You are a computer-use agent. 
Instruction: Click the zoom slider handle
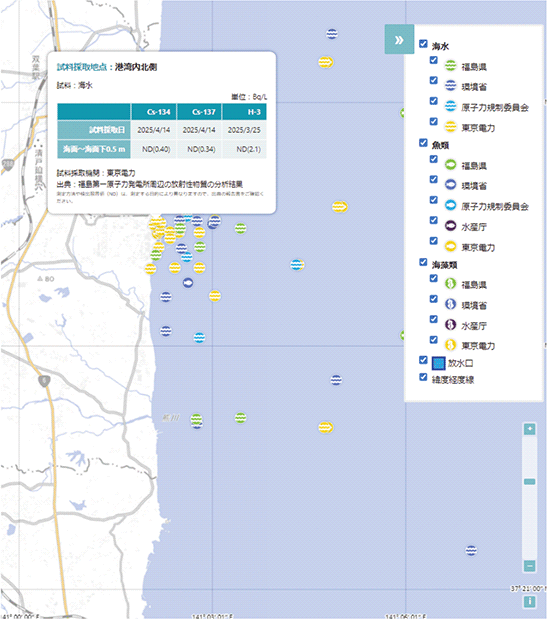pyautogui.click(x=530, y=482)
